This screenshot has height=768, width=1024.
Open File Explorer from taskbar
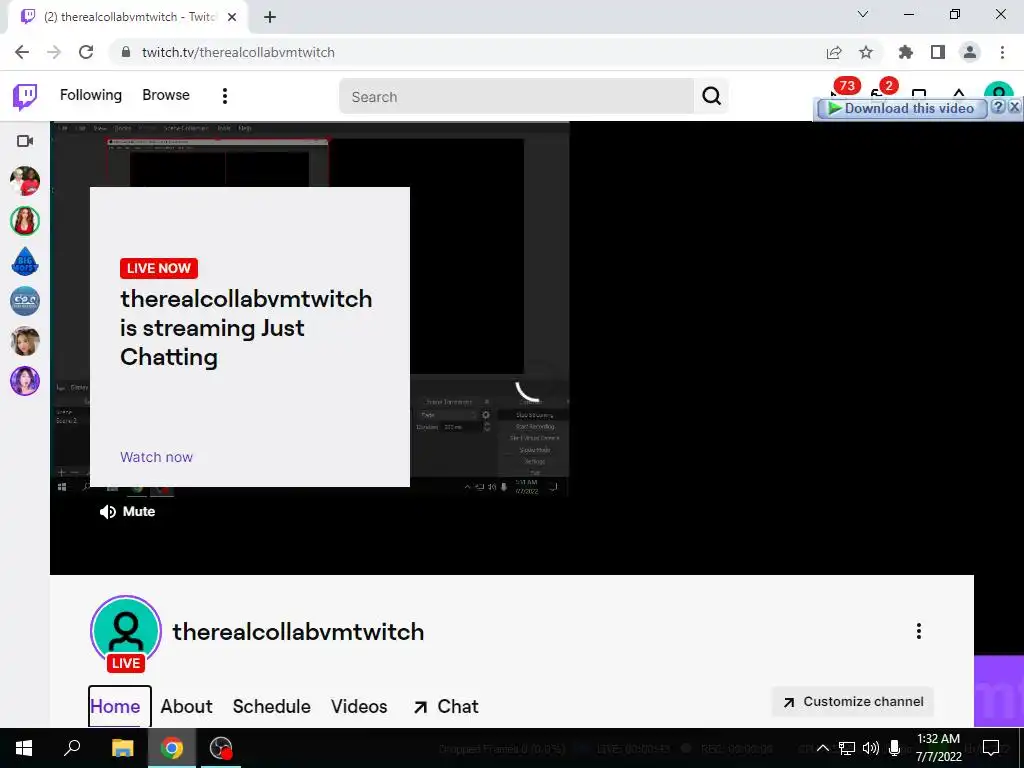(122, 748)
